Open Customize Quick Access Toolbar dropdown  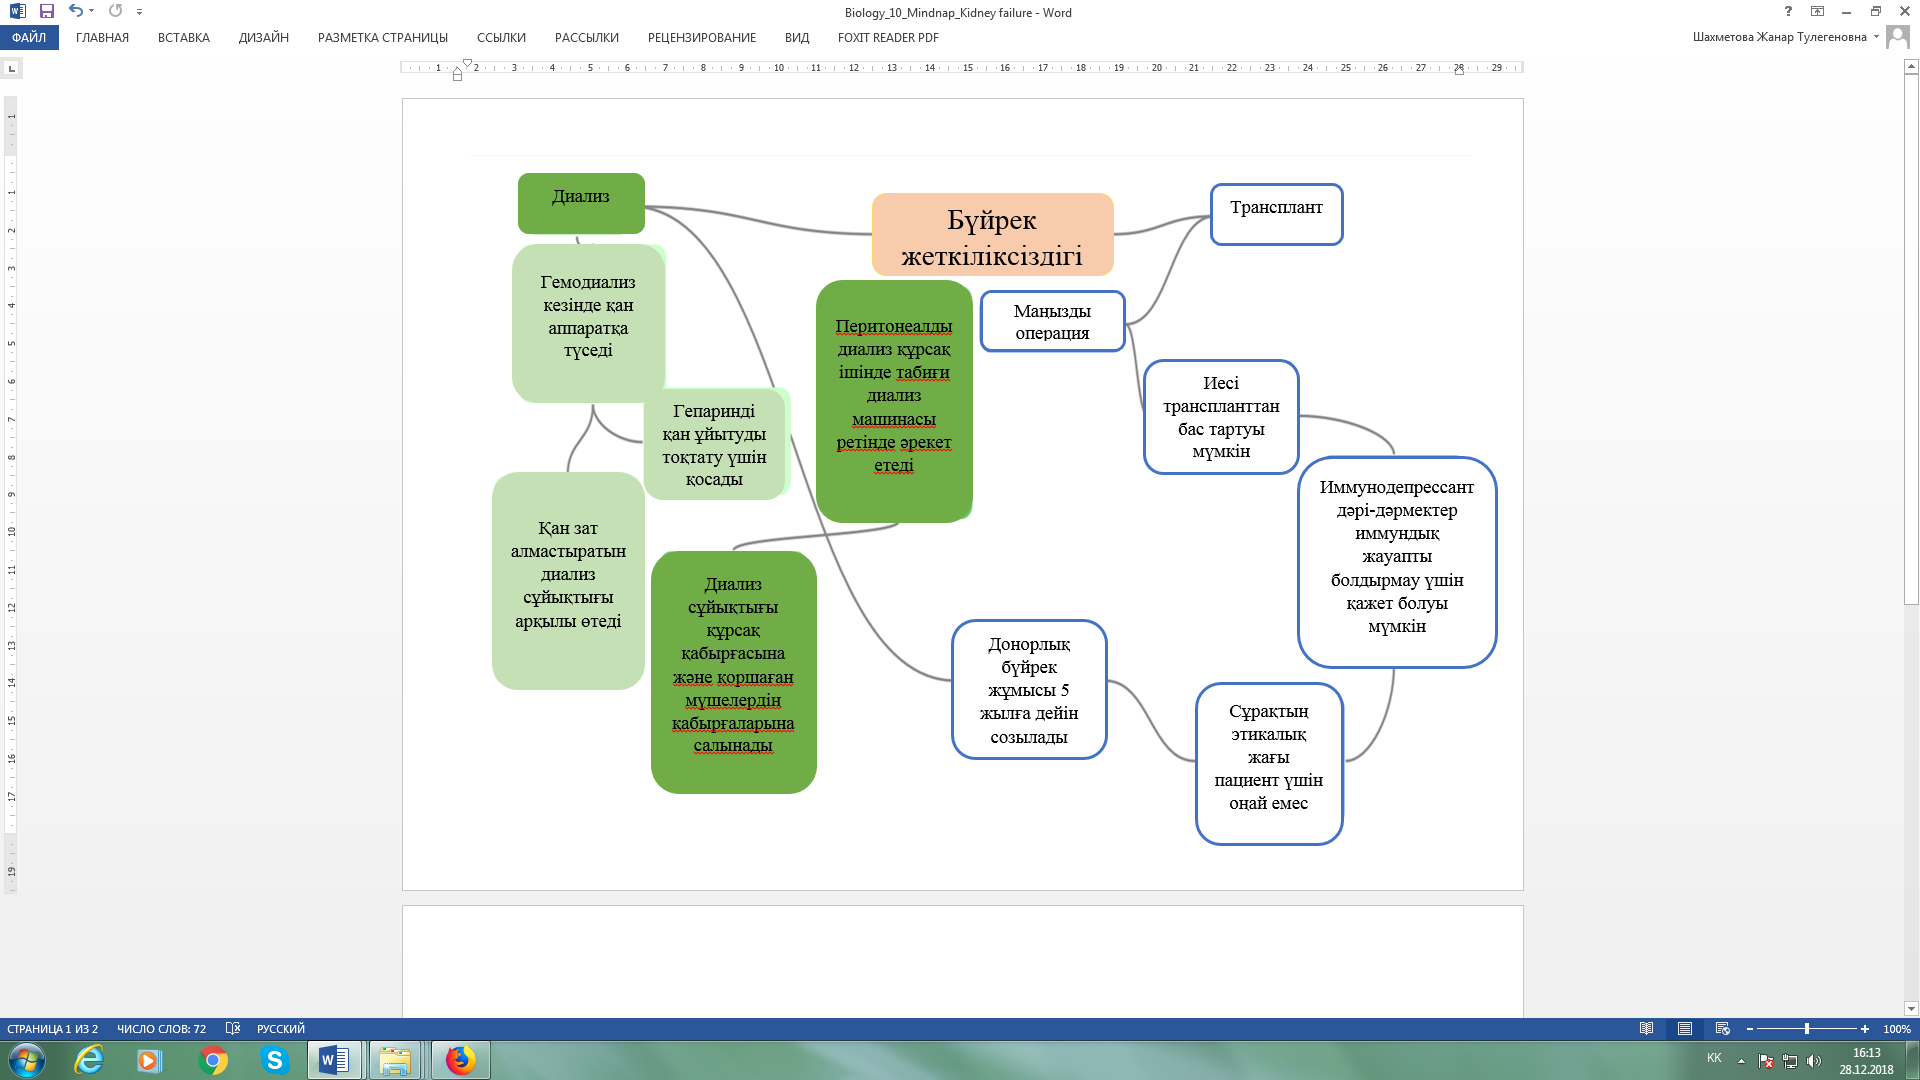(x=139, y=12)
